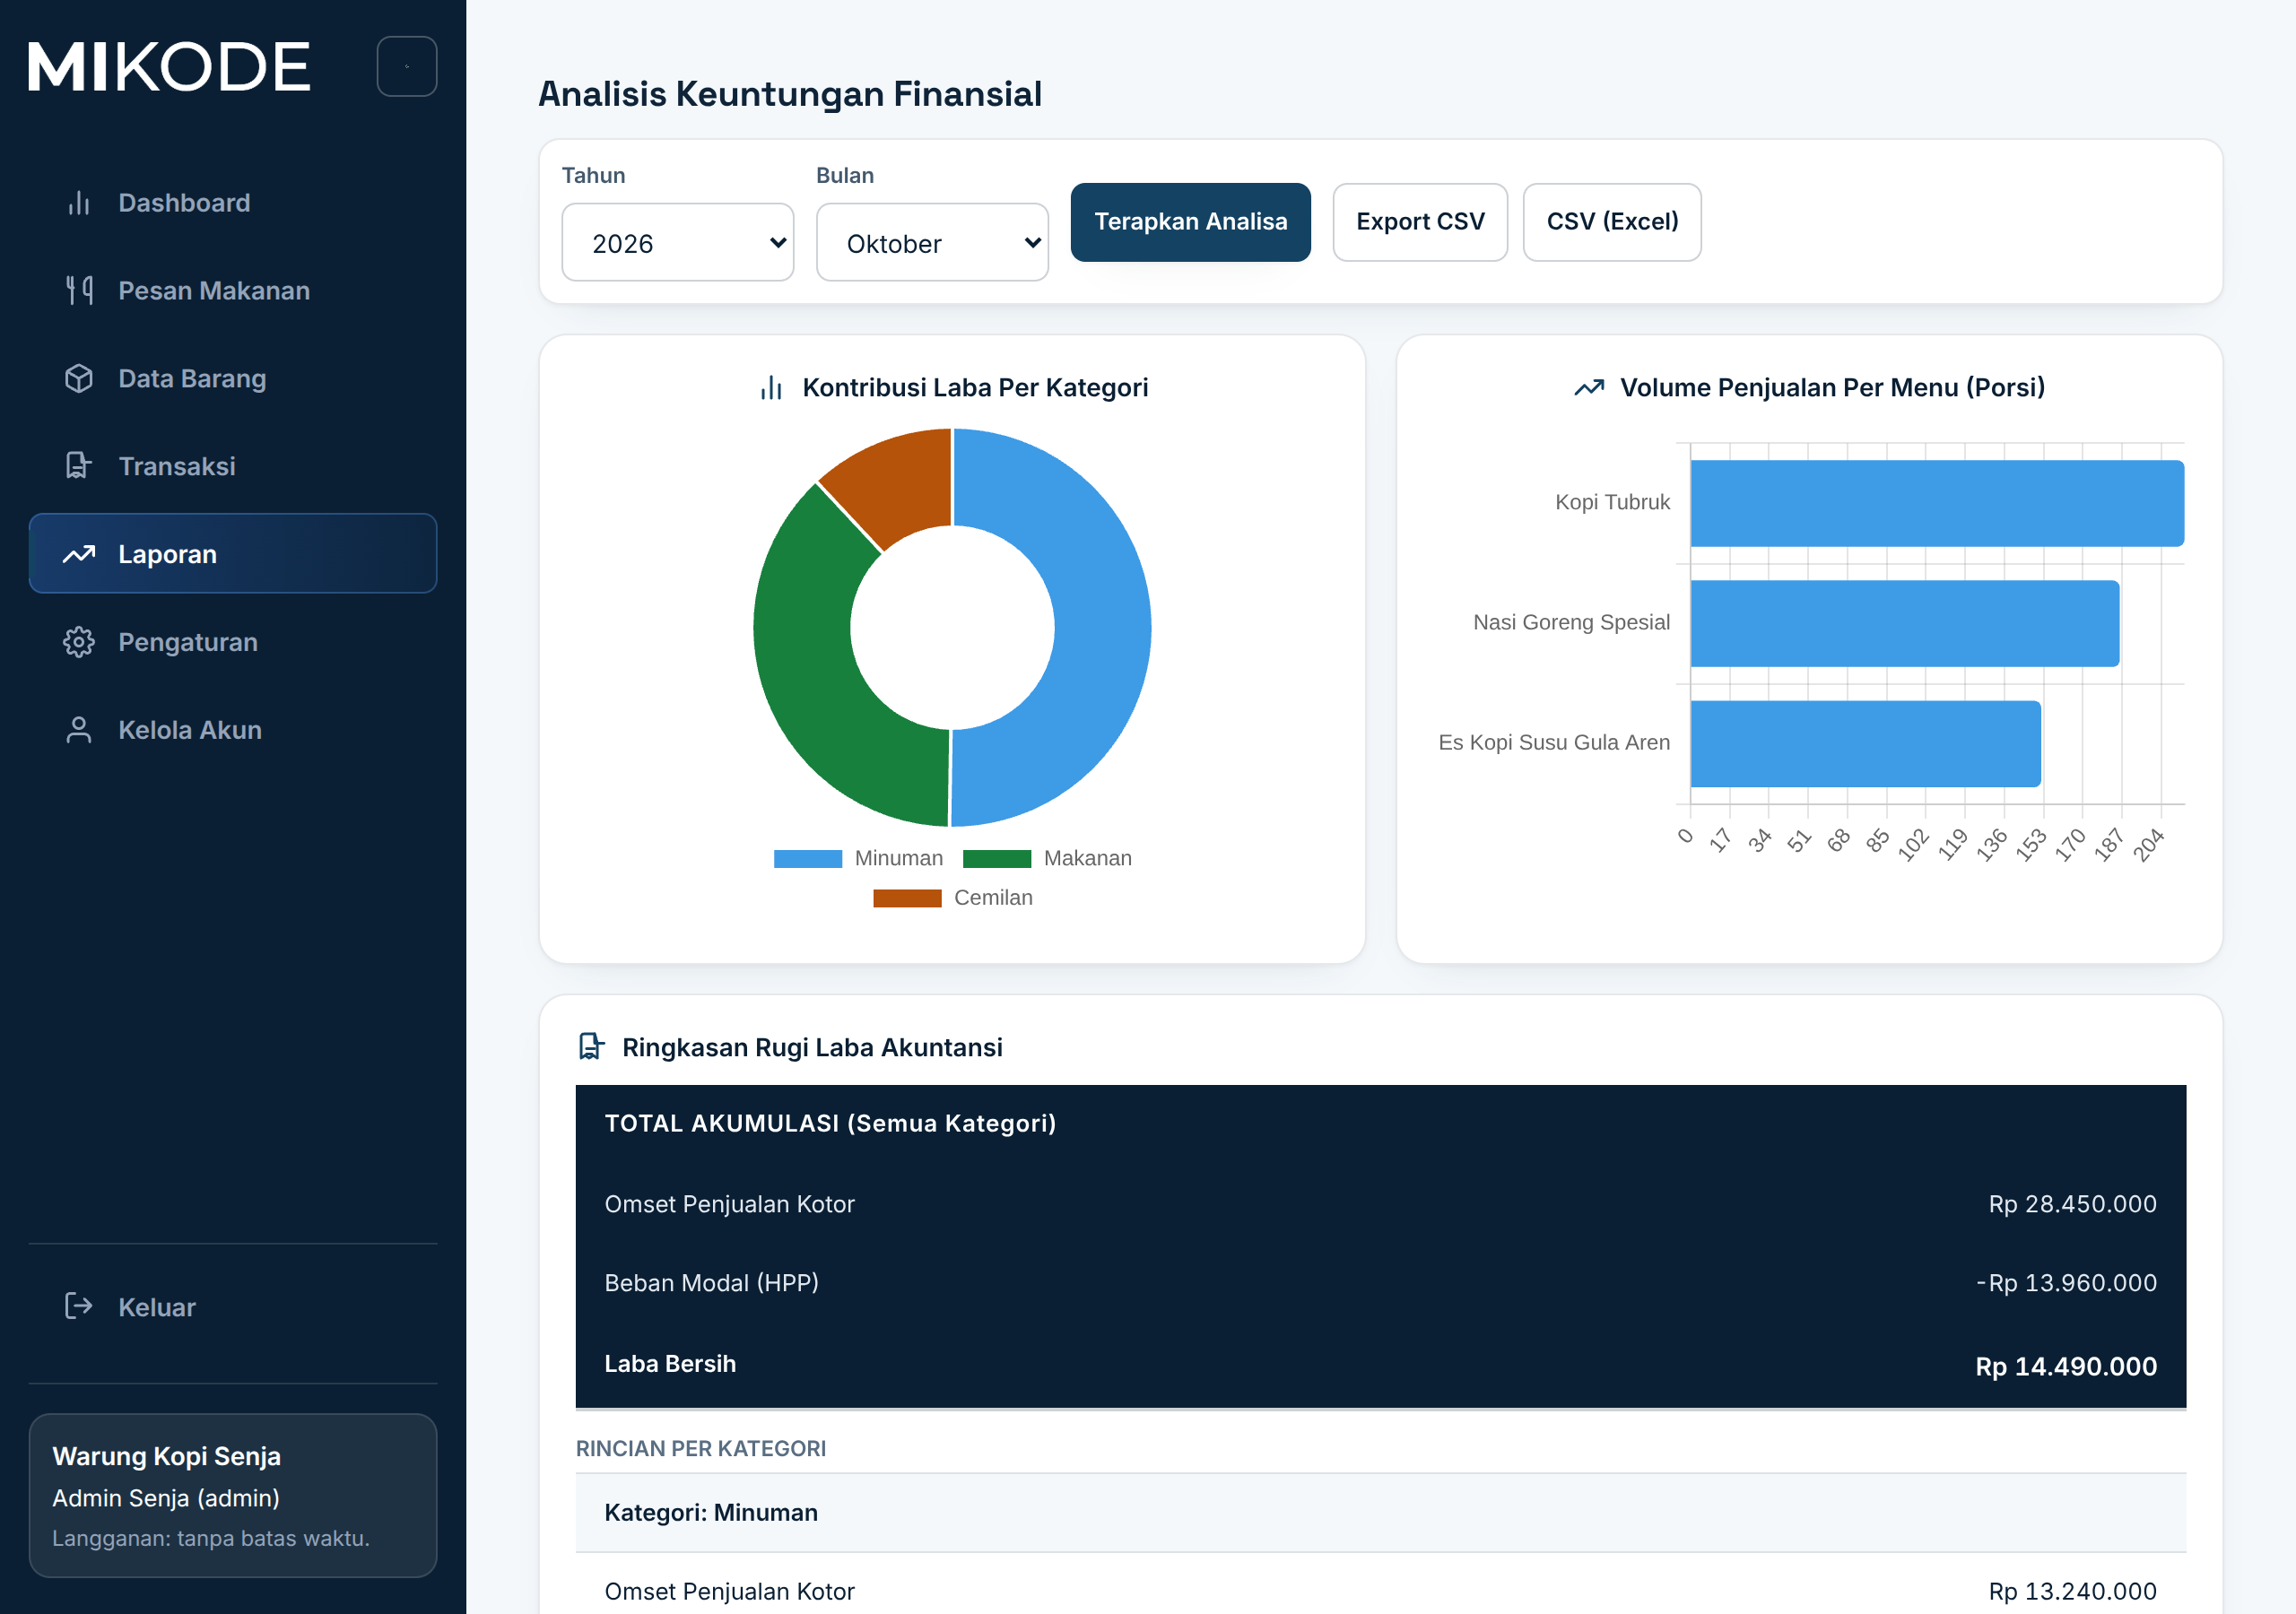The width and height of the screenshot is (2296, 1614).
Task: Click trend icon beside Volume Penjualan title
Action: click(x=1589, y=388)
